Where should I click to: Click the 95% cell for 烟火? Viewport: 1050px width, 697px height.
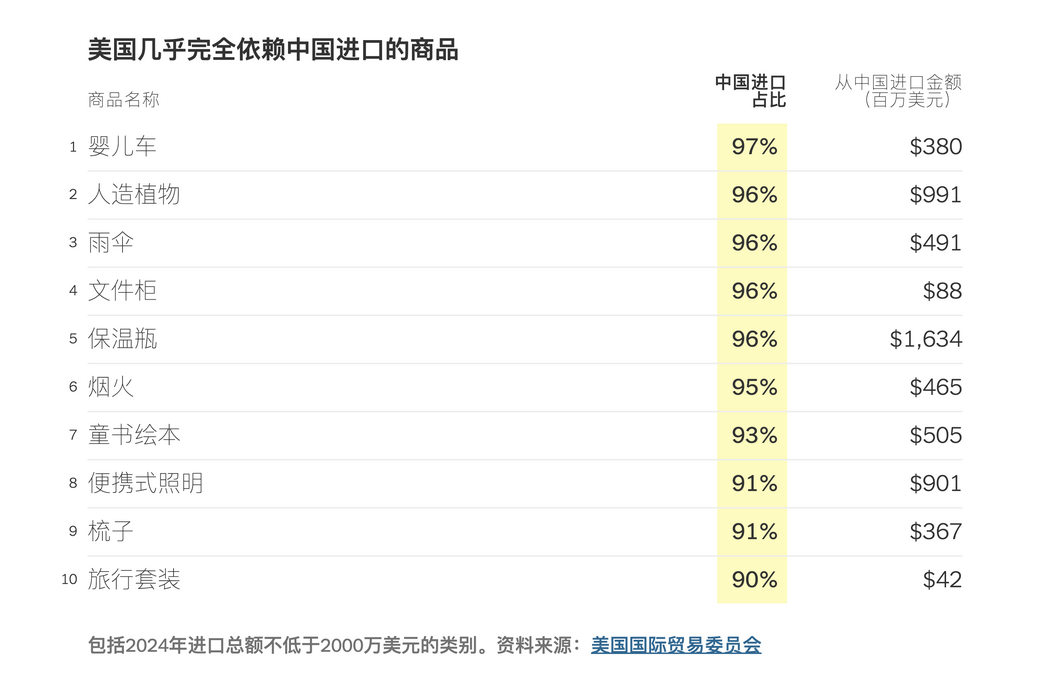(x=752, y=387)
